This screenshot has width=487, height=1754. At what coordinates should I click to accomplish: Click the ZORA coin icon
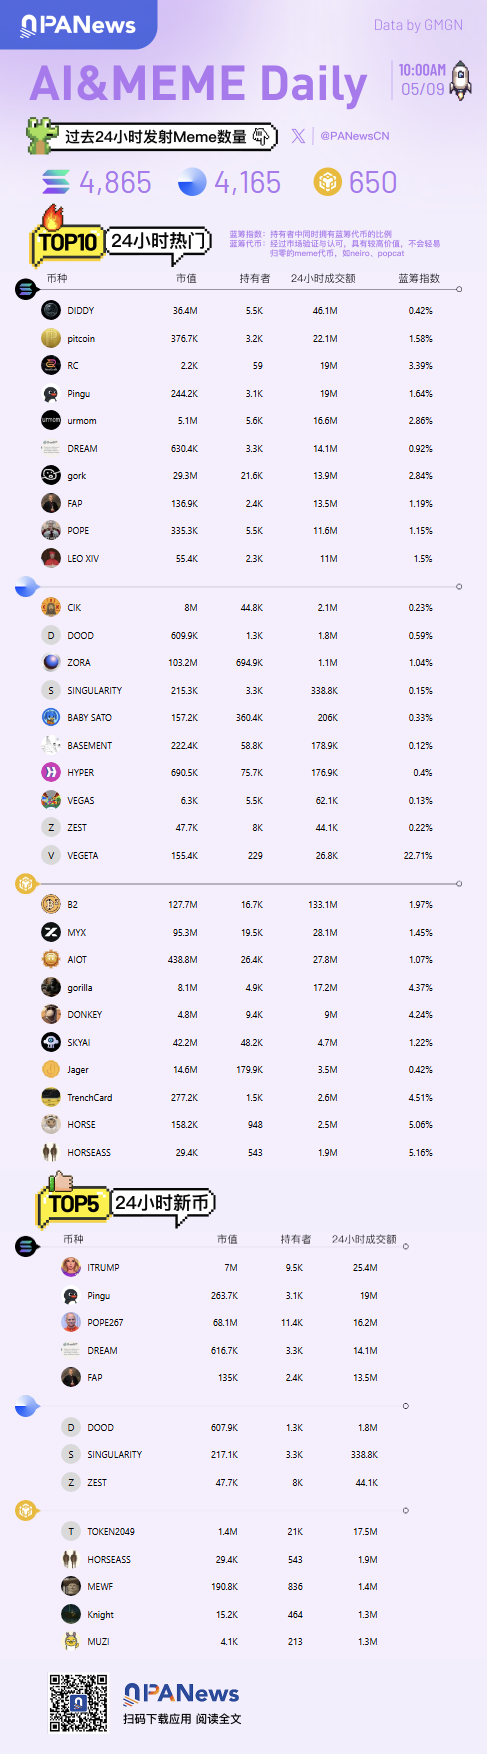click(51, 662)
